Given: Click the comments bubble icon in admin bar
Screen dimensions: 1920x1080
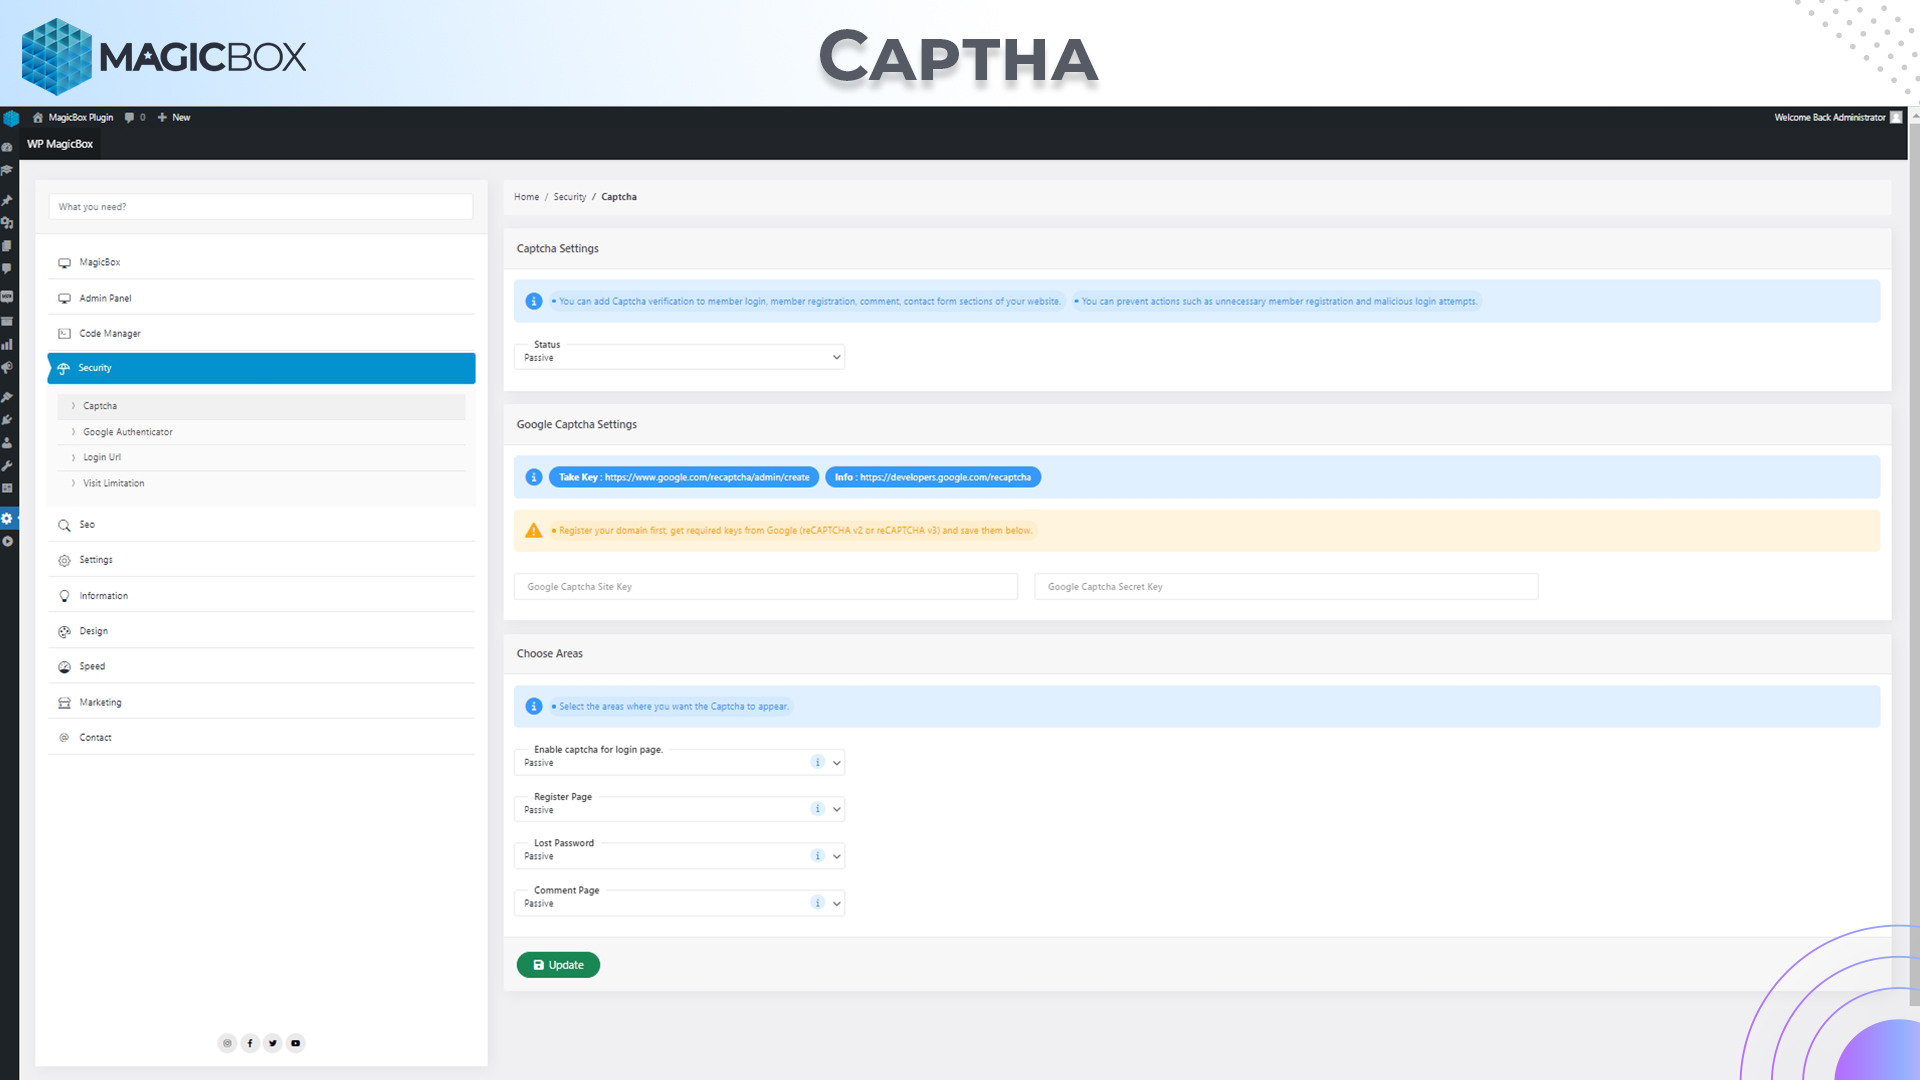Looking at the screenshot, I should point(129,117).
